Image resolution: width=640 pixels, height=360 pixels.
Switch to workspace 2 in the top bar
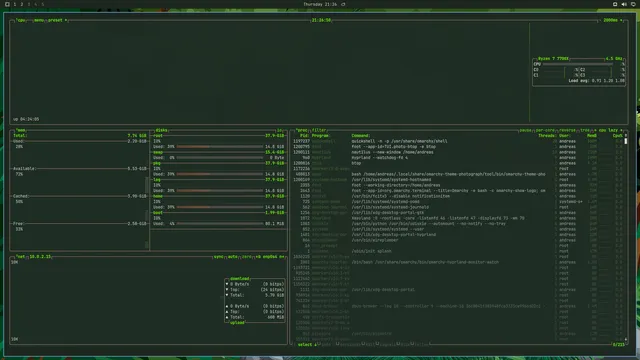pos(22,4)
